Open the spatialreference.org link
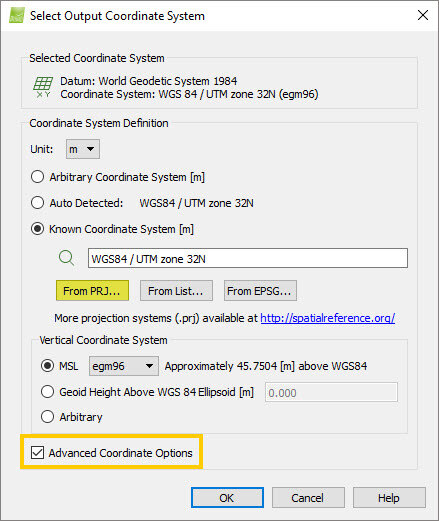 (328, 318)
